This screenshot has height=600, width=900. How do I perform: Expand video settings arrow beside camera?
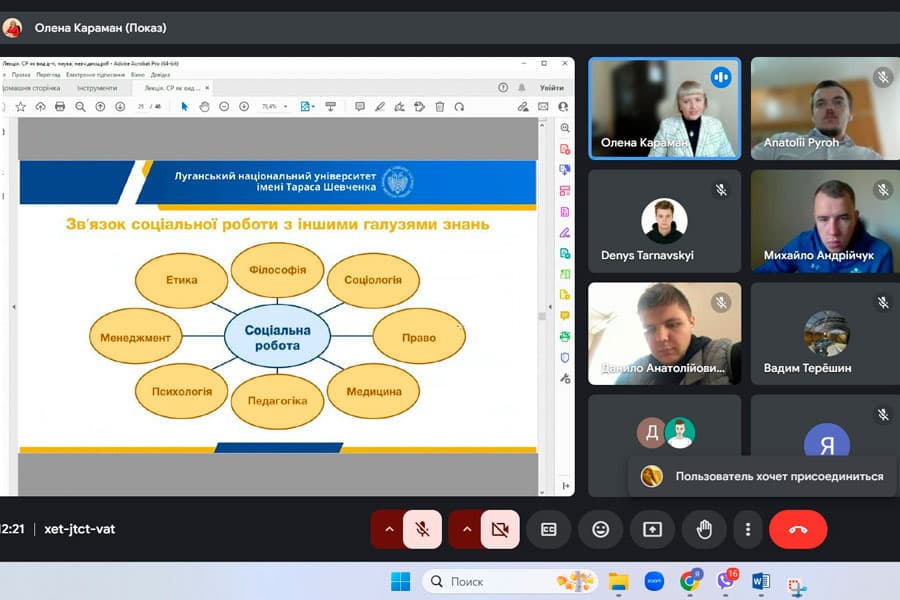[x=466, y=530]
